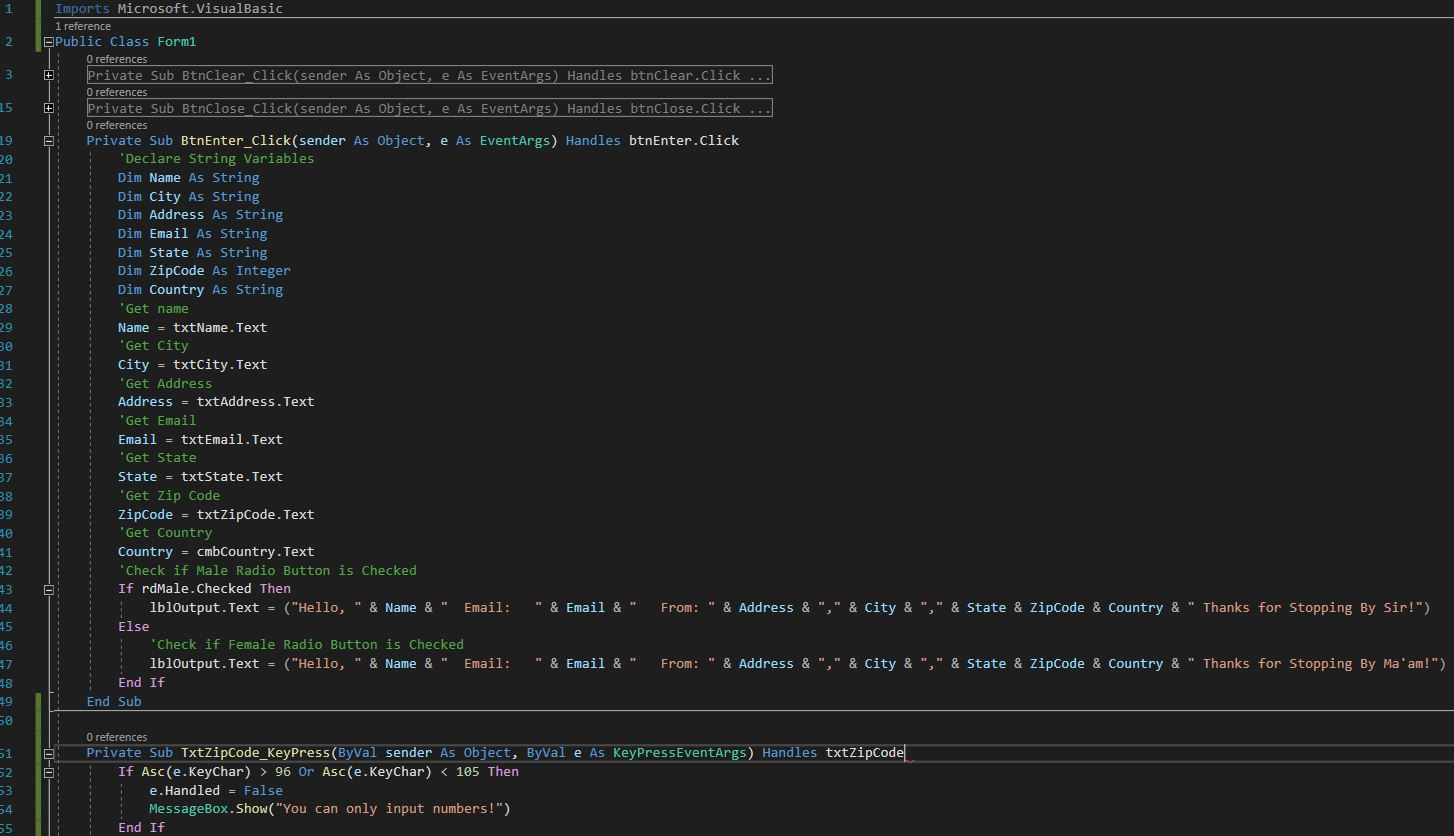The width and height of the screenshot is (1454, 836).
Task: Click the '...' to preview collapsed BtnClear_Click
Action: 762,74
